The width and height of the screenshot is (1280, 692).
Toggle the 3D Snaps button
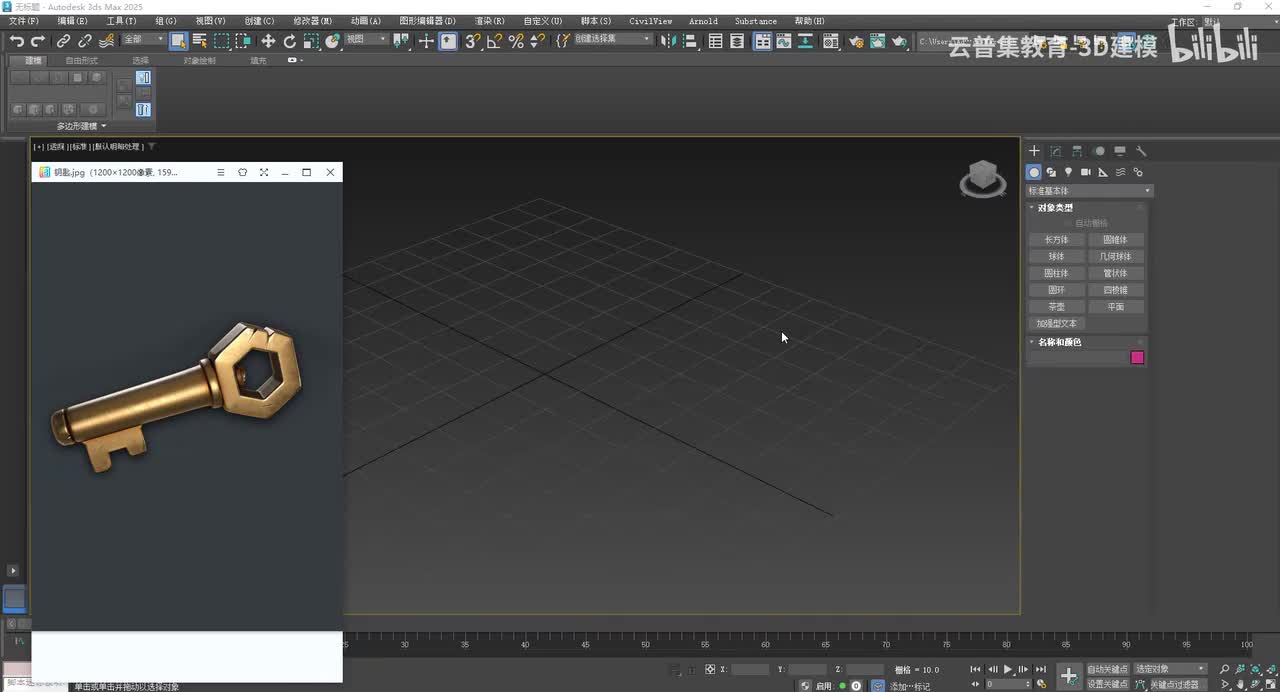(x=472, y=41)
